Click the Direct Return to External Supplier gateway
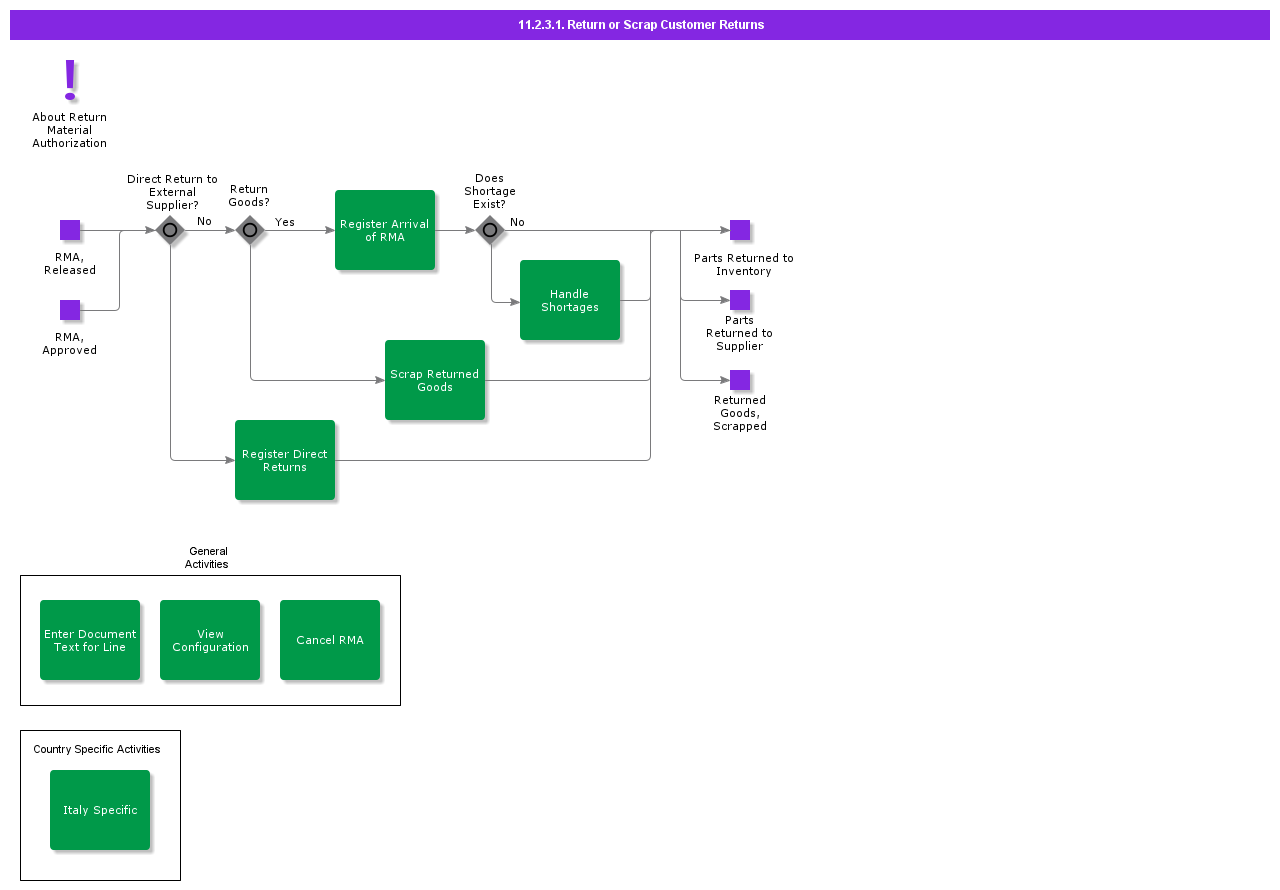Viewport: 1280px width, 890px height. tap(170, 230)
